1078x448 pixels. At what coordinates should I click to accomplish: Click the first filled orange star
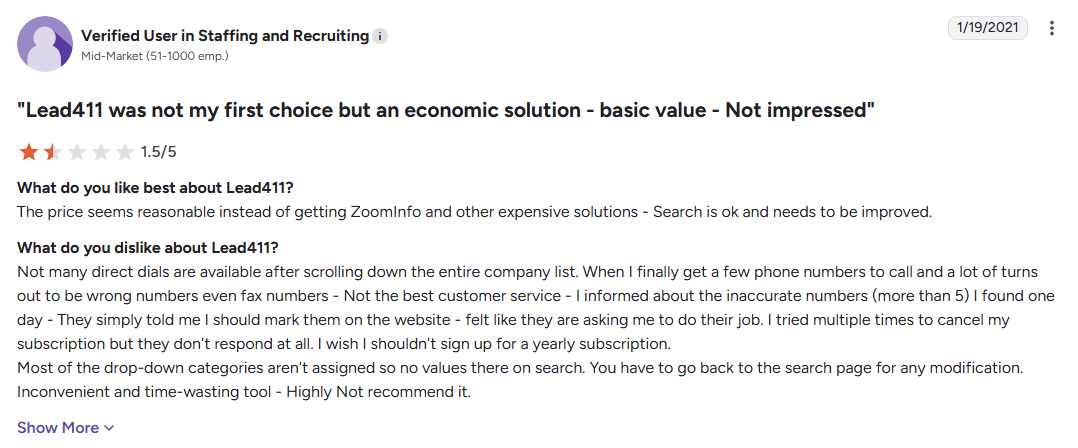point(28,152)
